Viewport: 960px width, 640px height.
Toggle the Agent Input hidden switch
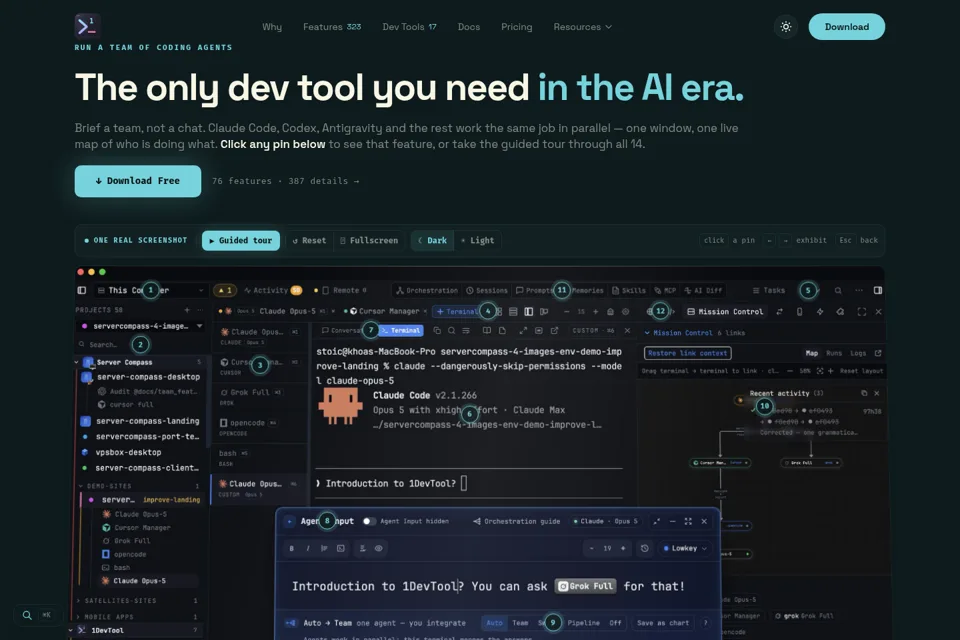(369, 521)
